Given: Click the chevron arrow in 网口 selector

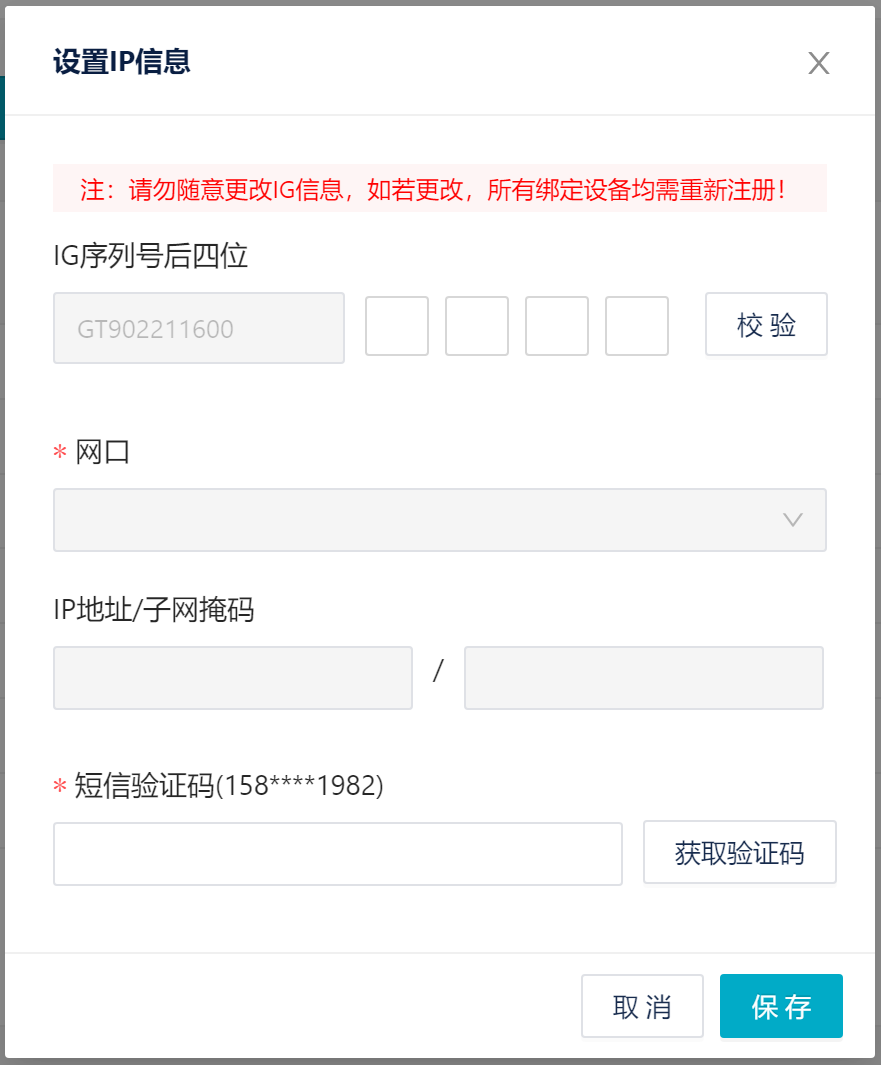Looking at the screenshot, I should [x=793, y=520].
